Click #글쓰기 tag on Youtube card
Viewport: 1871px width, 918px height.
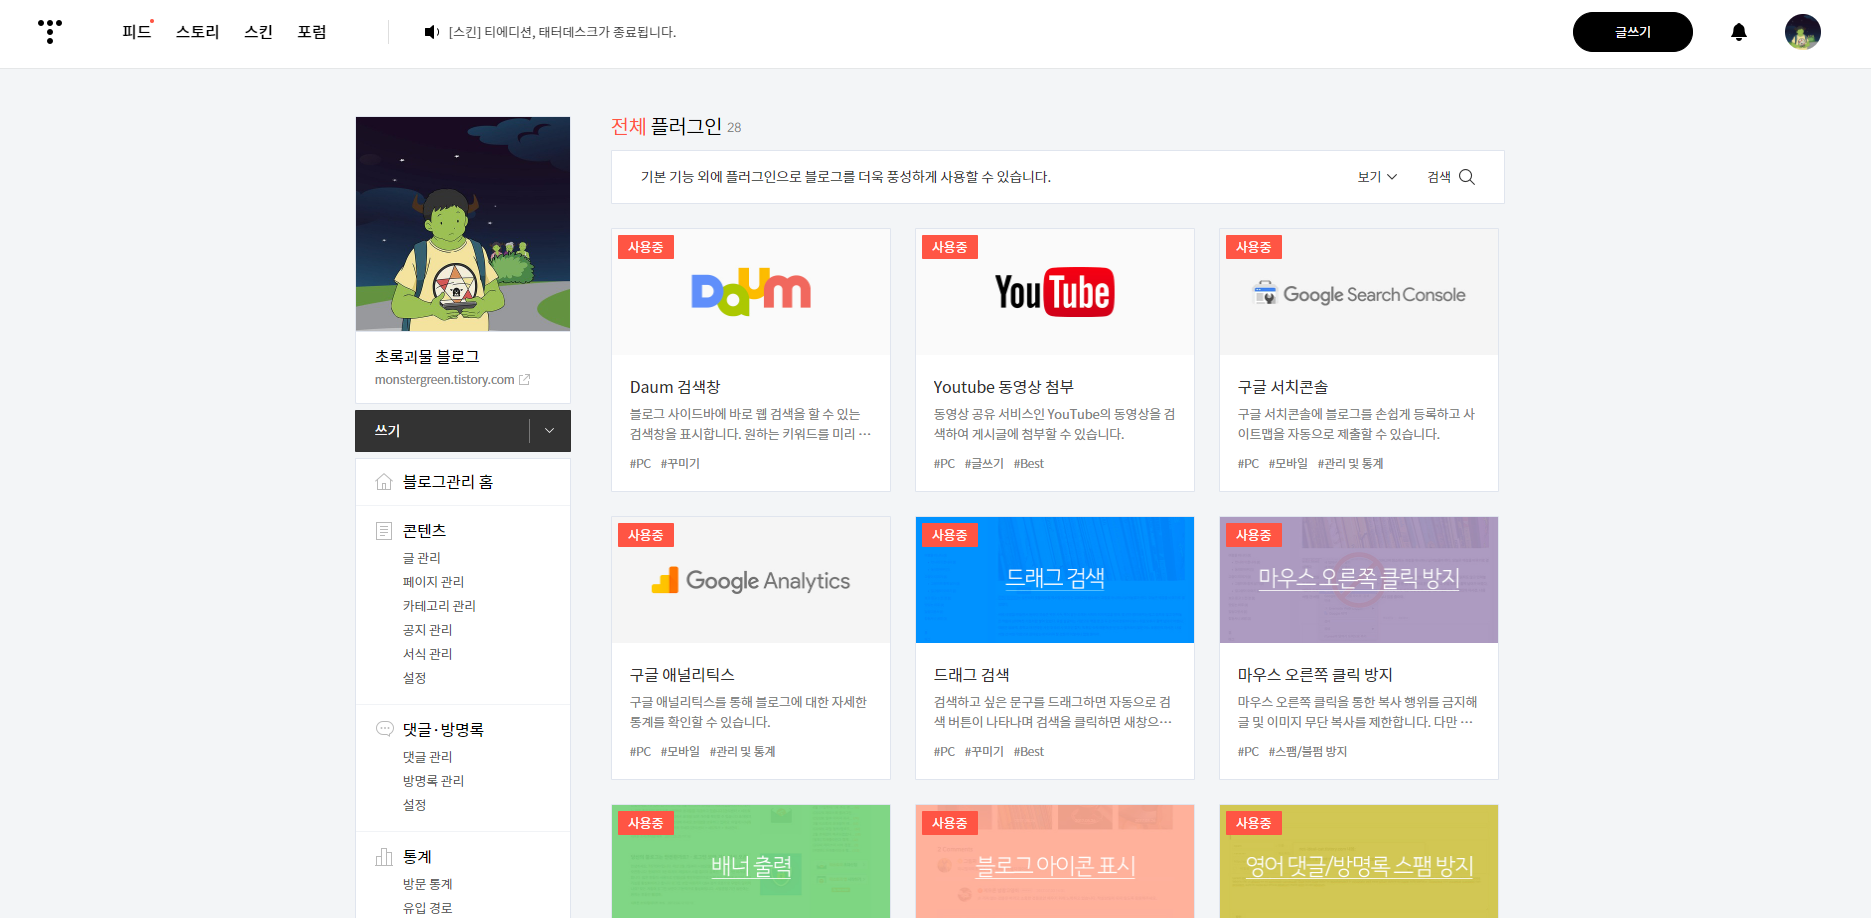coord(984,464)
